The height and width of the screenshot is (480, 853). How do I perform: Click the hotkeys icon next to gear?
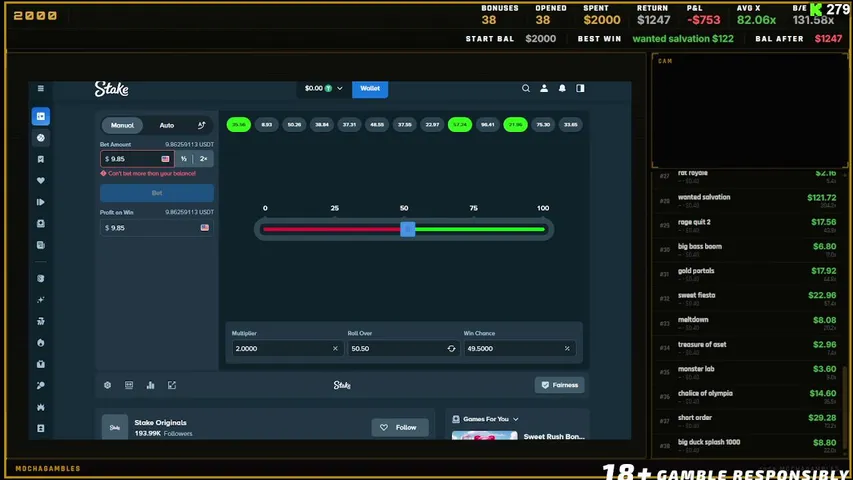pos(129,385)
